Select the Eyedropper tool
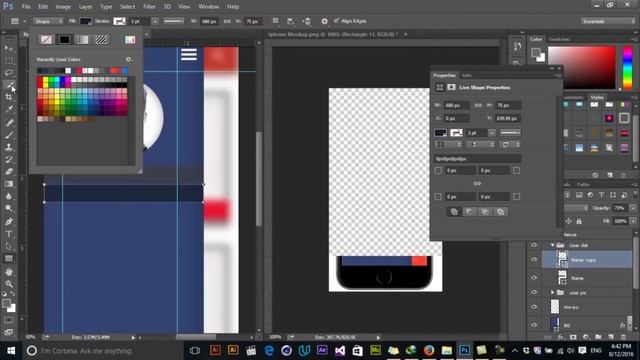 point(9,109)
